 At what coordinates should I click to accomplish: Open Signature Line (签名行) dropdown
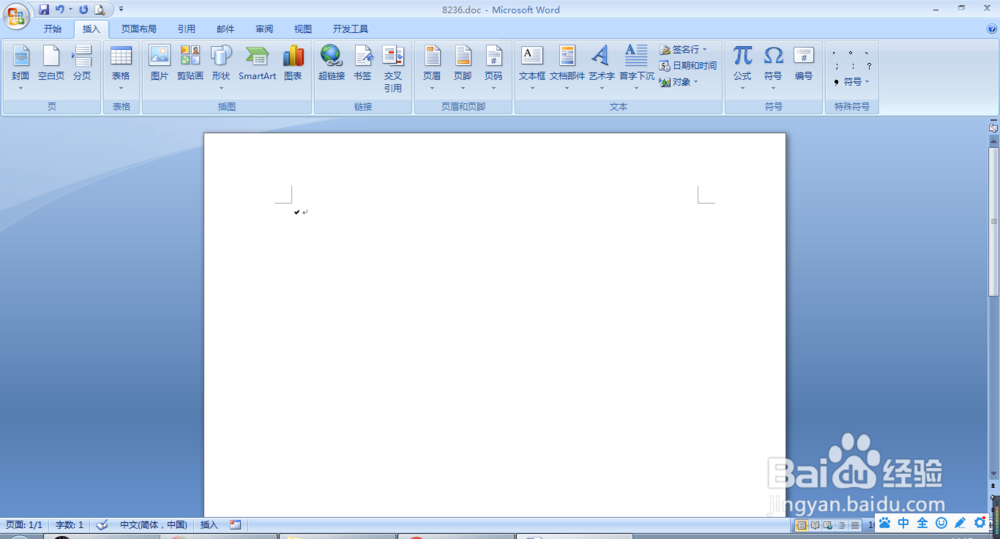point(683,49)
